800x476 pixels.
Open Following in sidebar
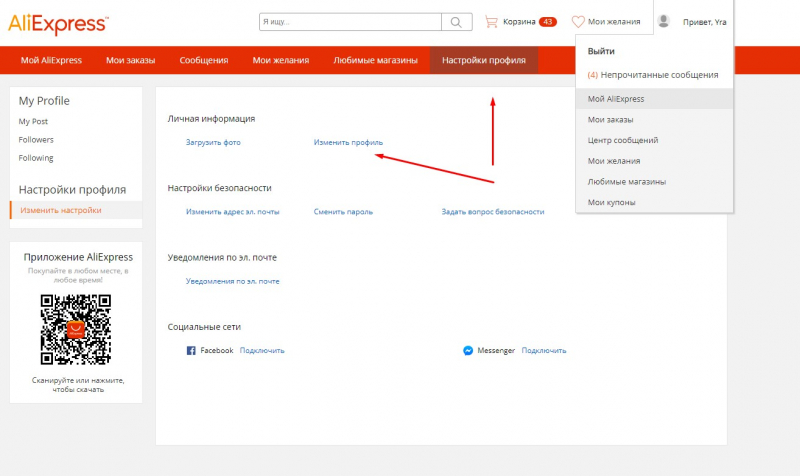pos(36,158)
